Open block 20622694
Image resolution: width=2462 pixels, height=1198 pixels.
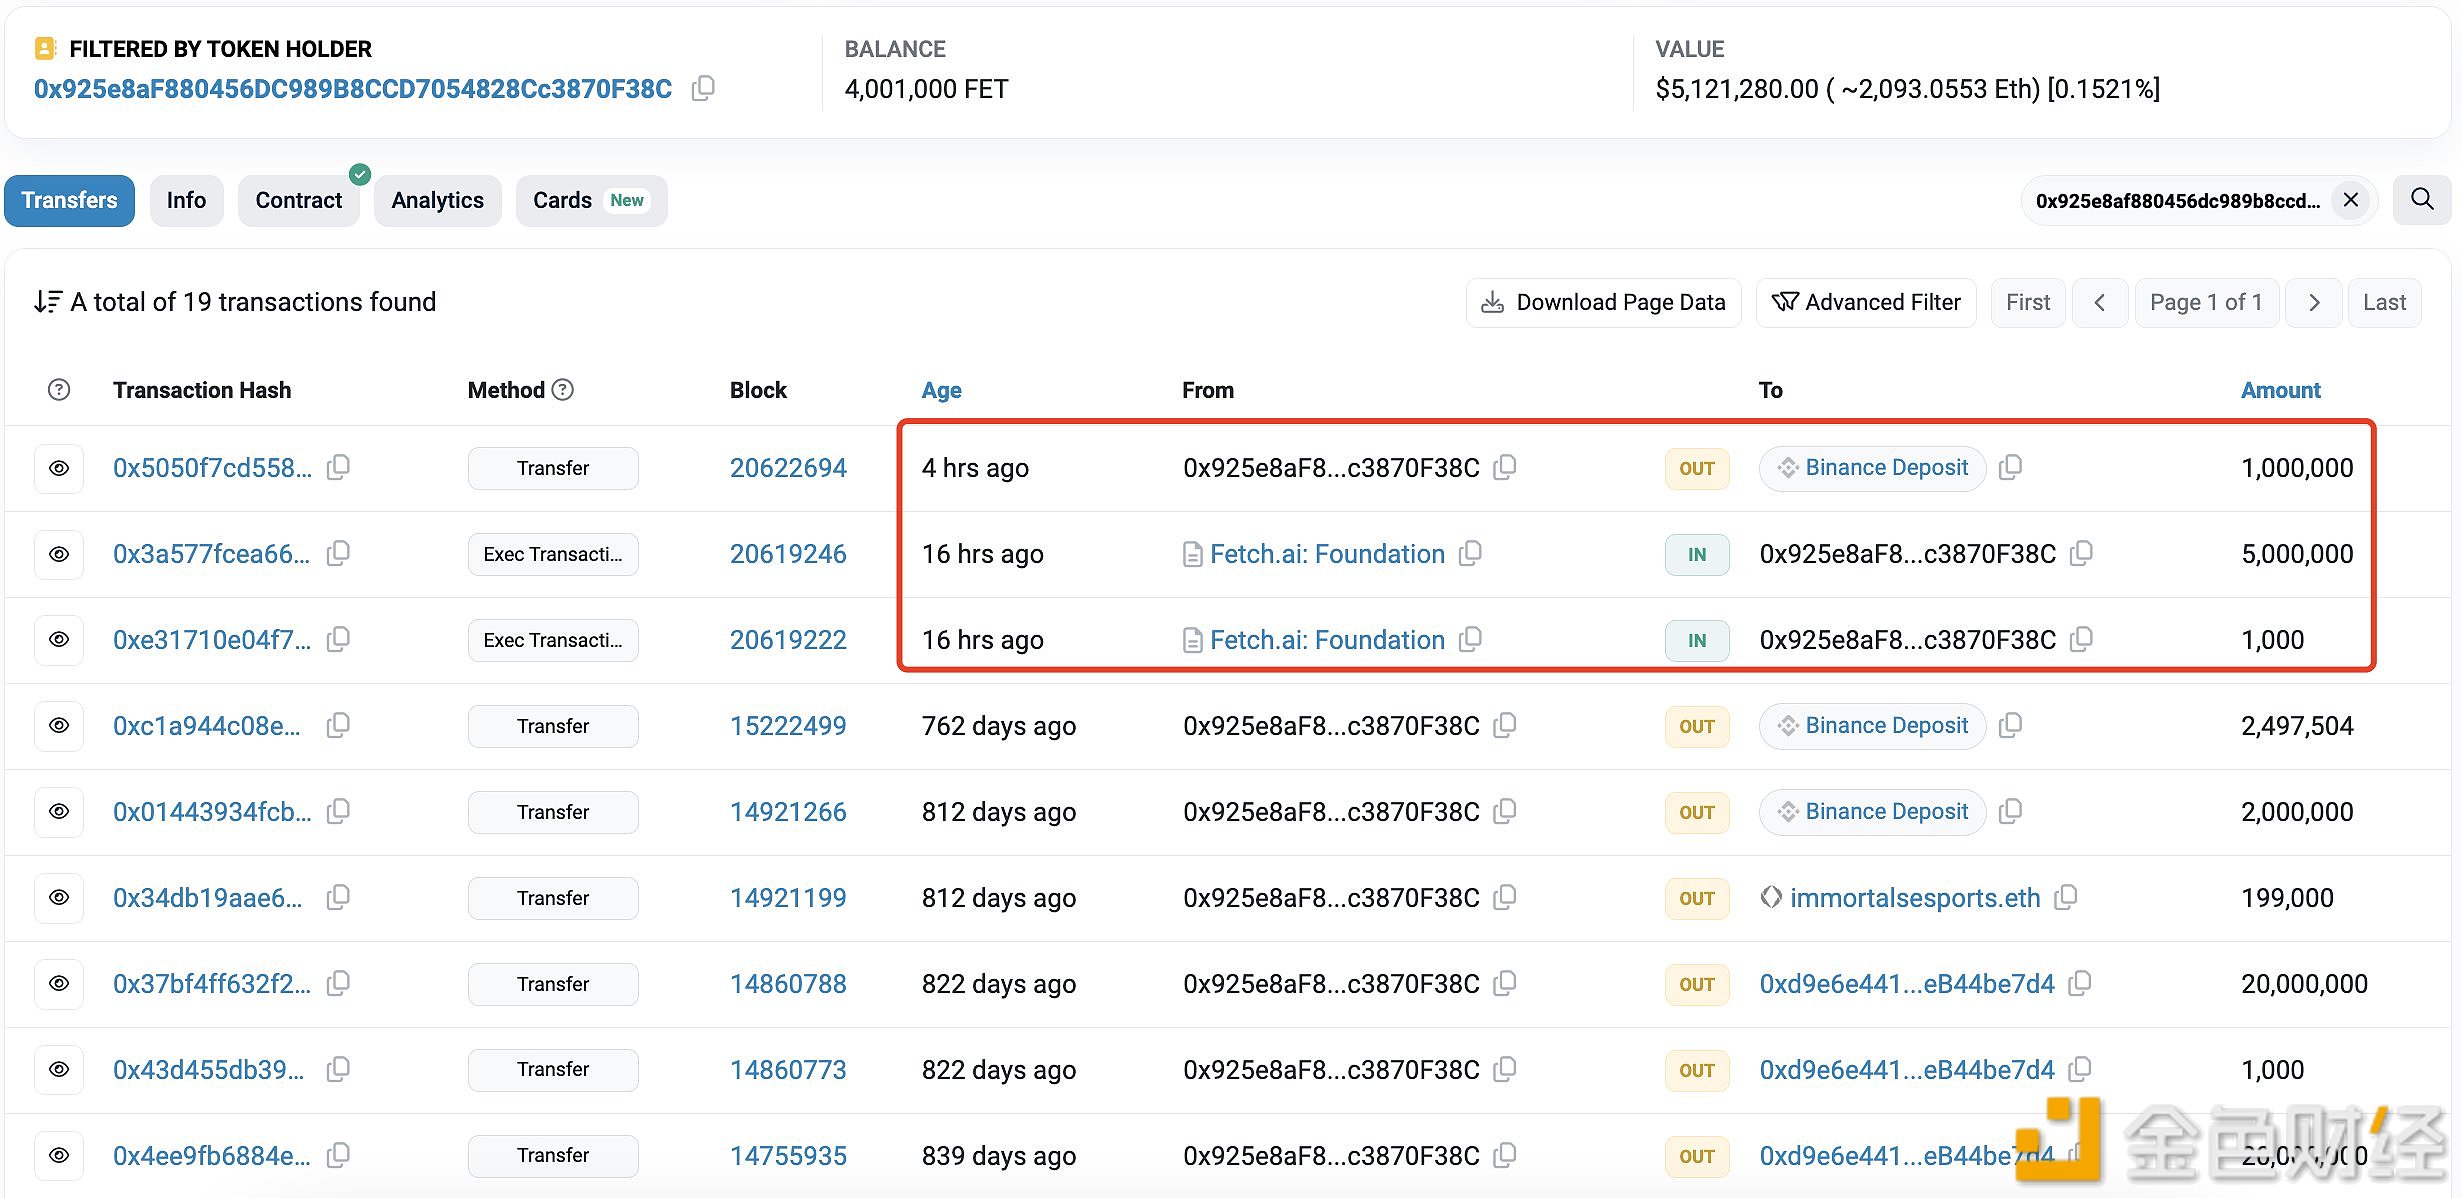pyautogui.click(x=788, y=468)
